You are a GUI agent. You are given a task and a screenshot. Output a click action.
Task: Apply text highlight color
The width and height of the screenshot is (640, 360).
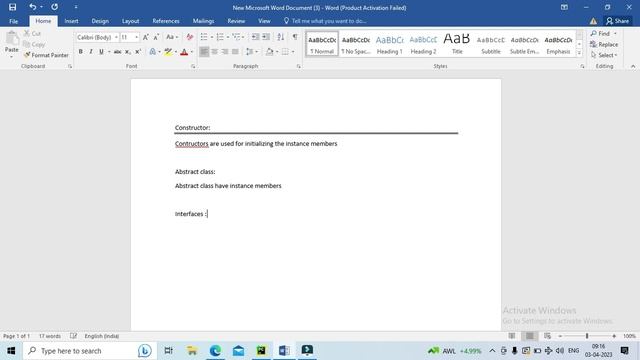(x=168, y=52)
